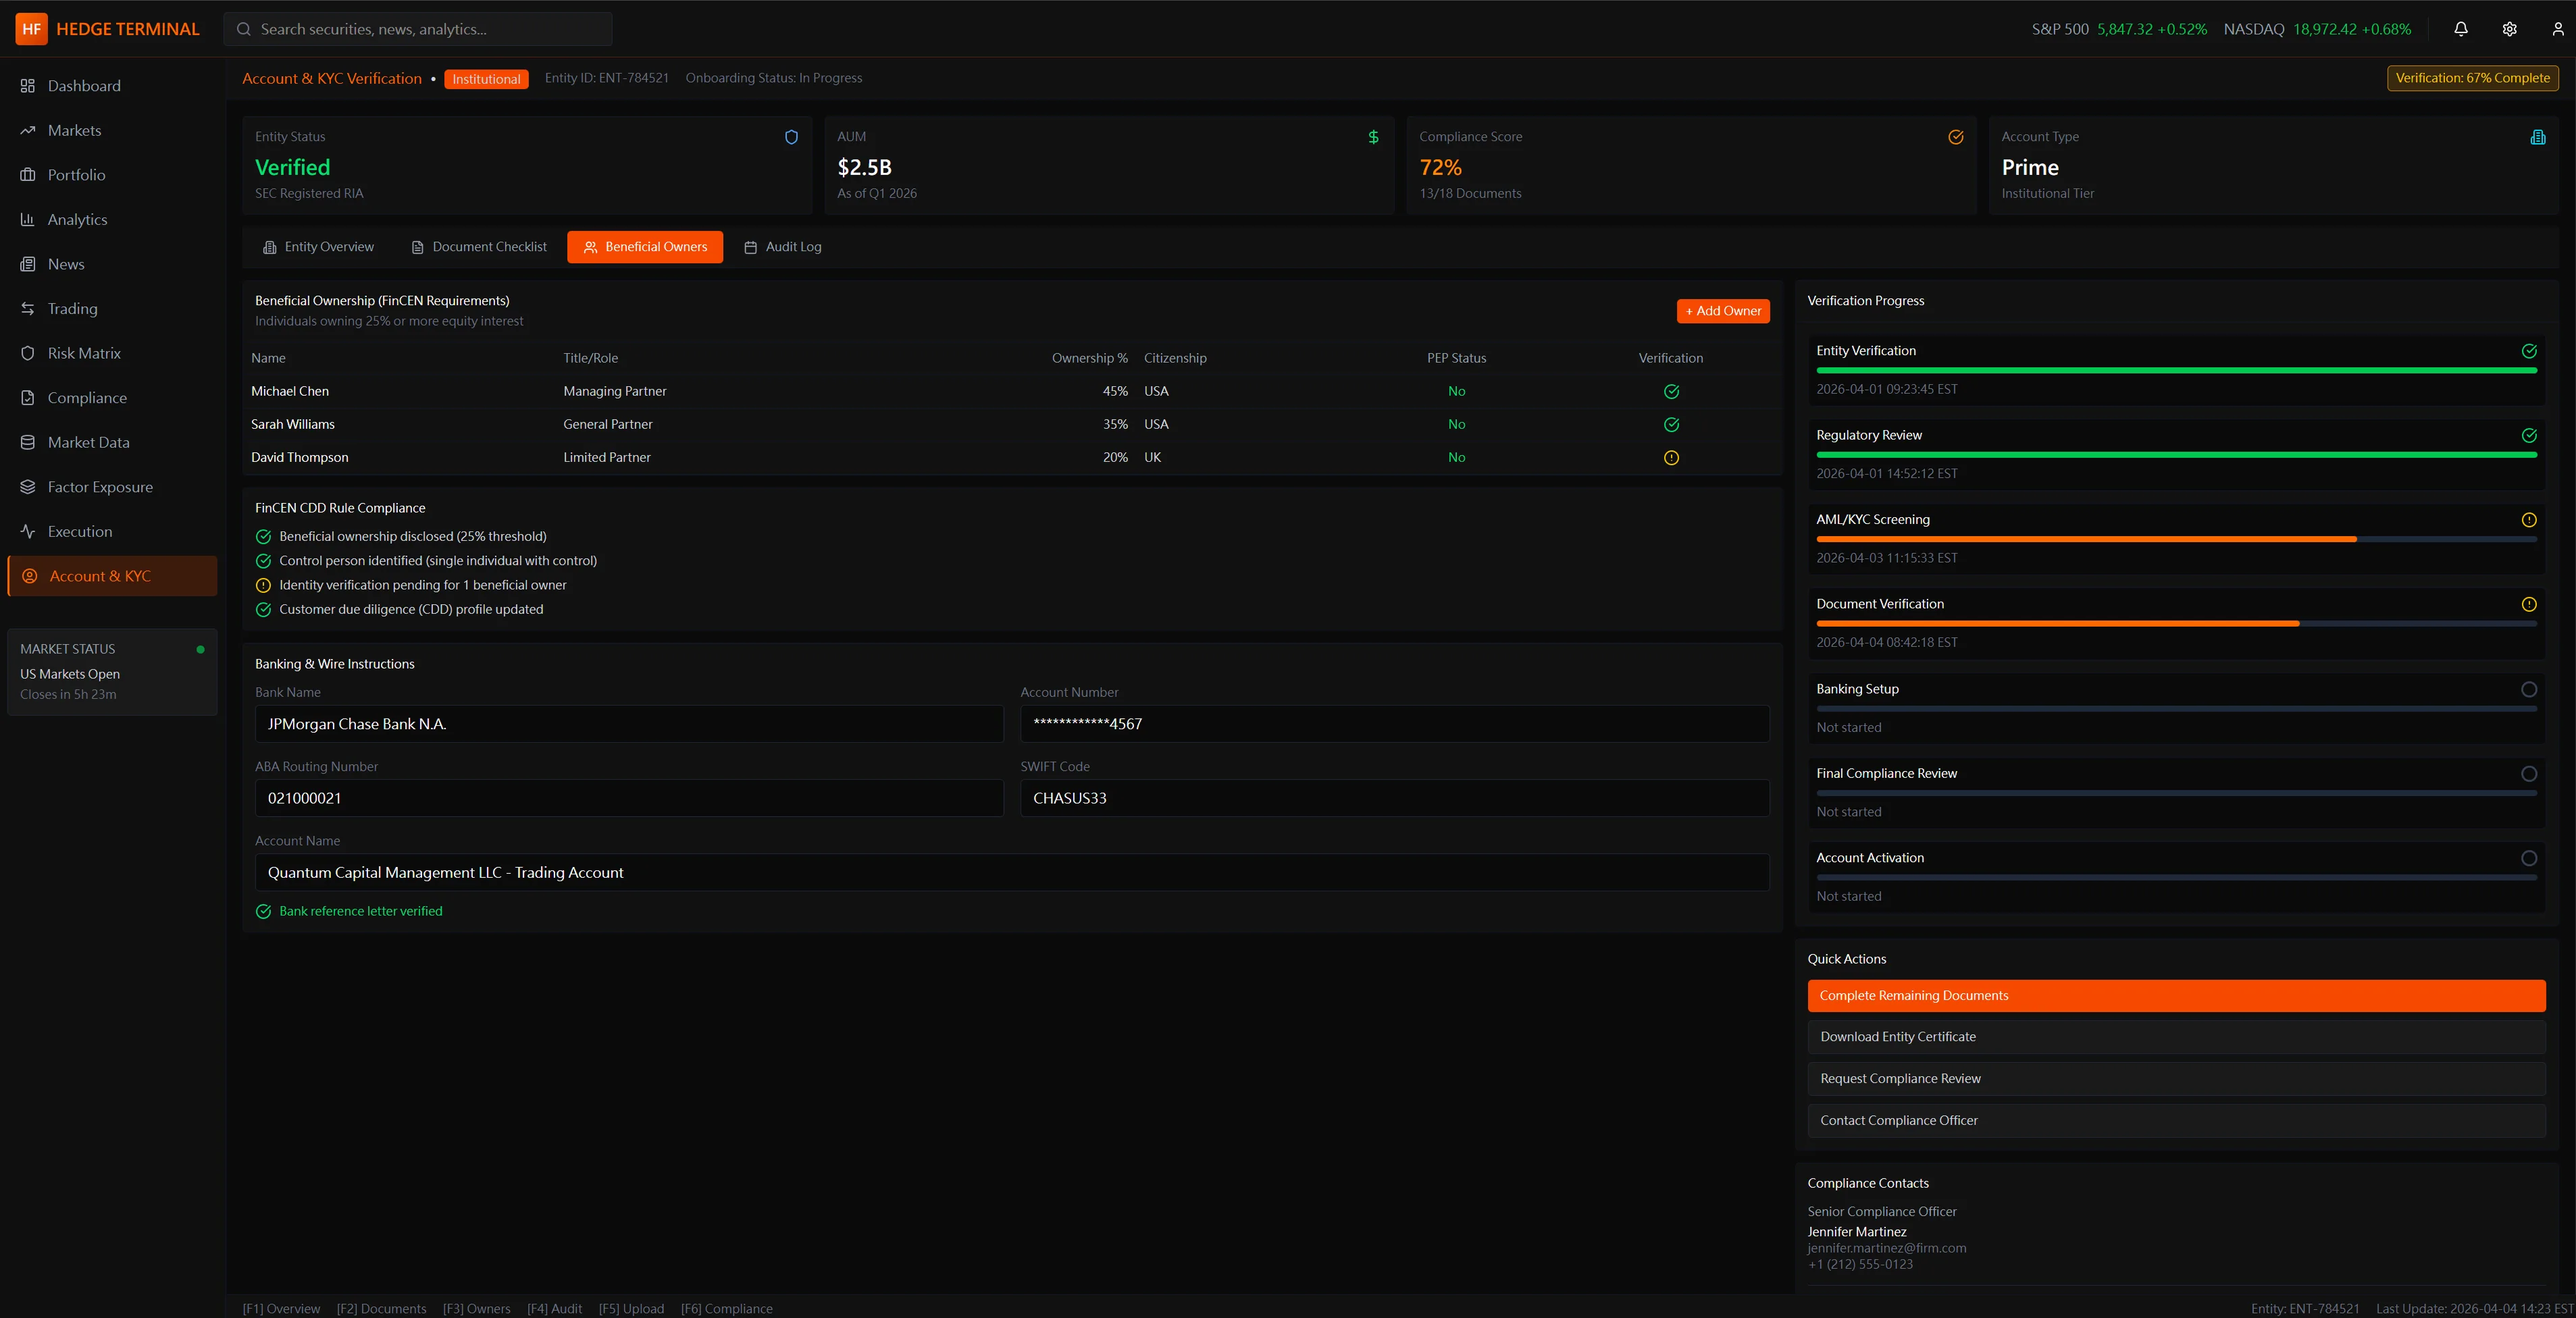The image size is (2576, 1318).
Task: Click the + Add Owner button
Action: pyautogui.click(x=1722, y=311)
